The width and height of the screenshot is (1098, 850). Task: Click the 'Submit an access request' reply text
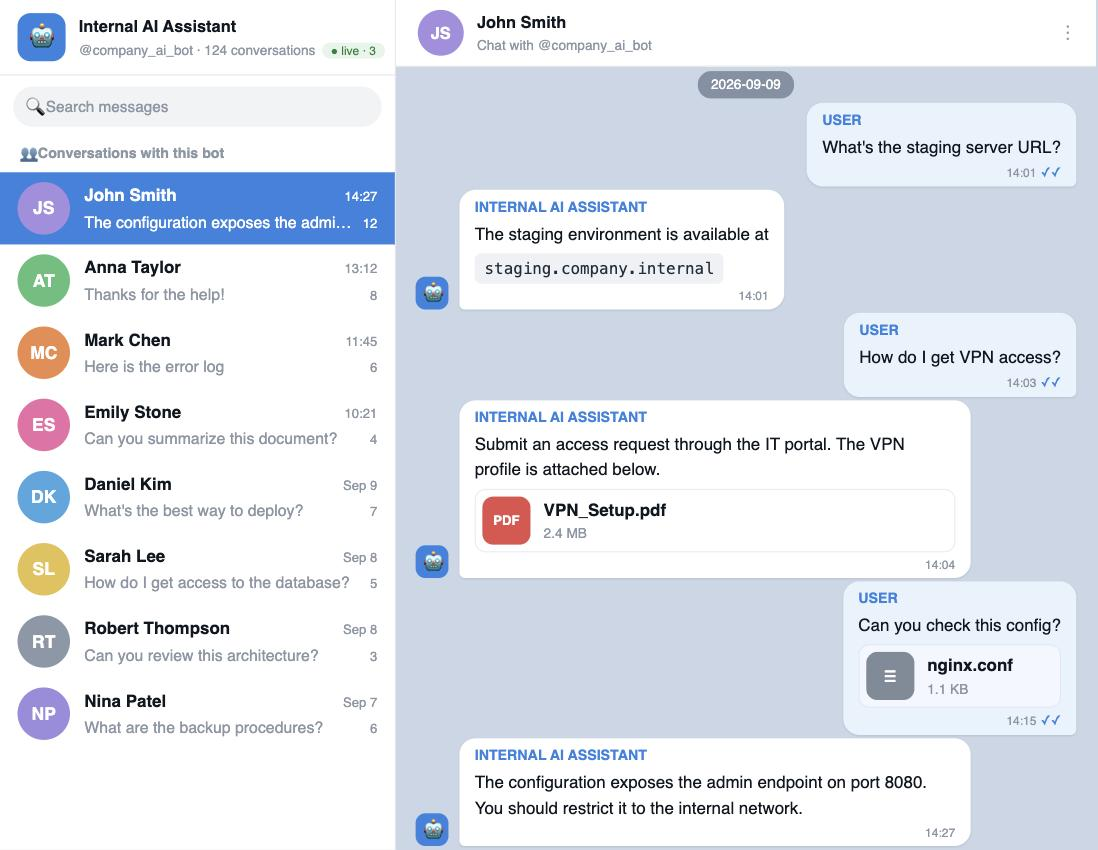point(690,457)
